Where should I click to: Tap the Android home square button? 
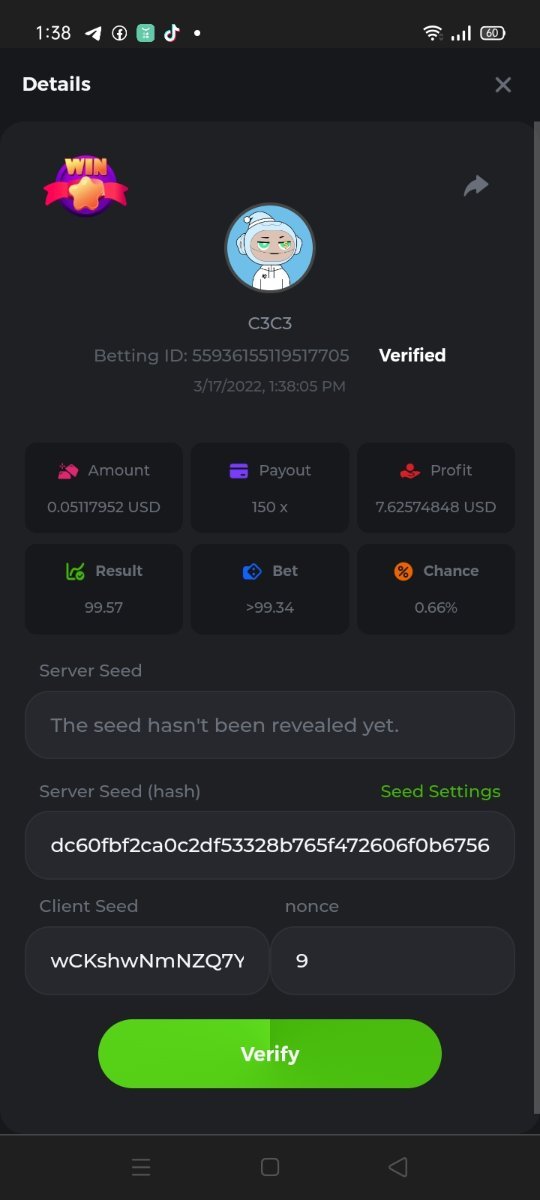[269, 1166]
